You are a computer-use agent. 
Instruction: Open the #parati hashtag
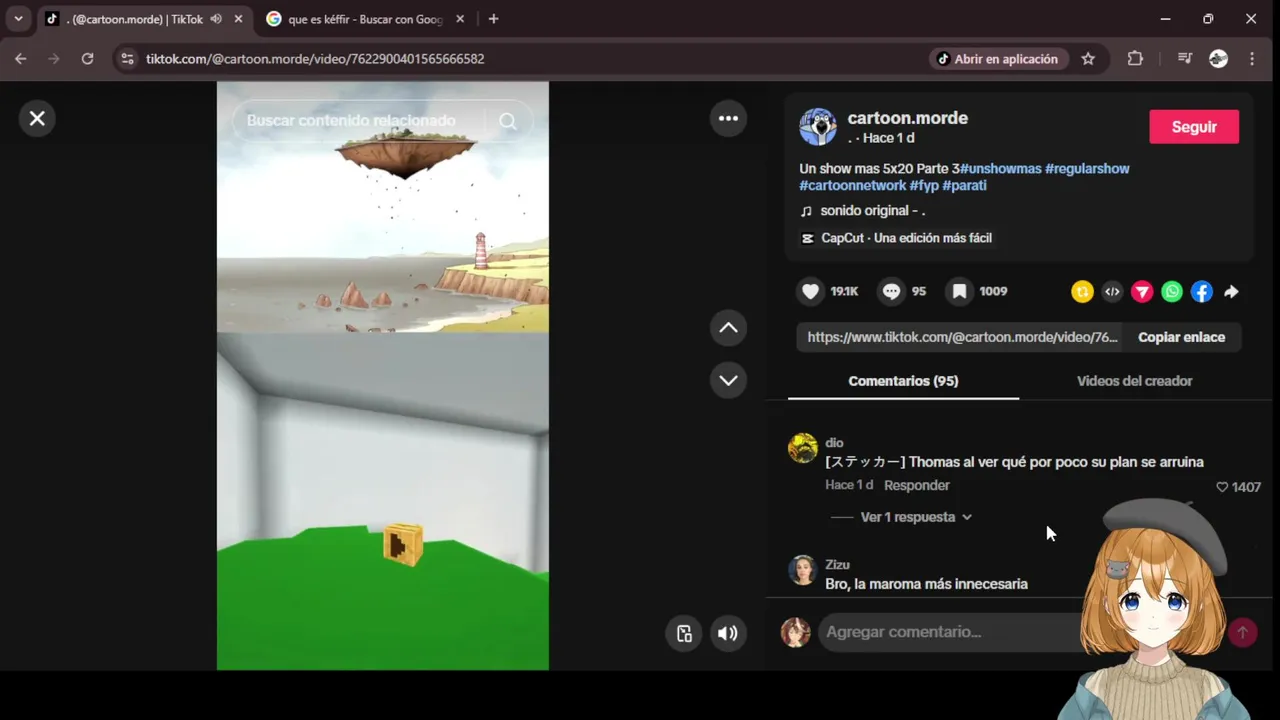[x=964, y=185]
